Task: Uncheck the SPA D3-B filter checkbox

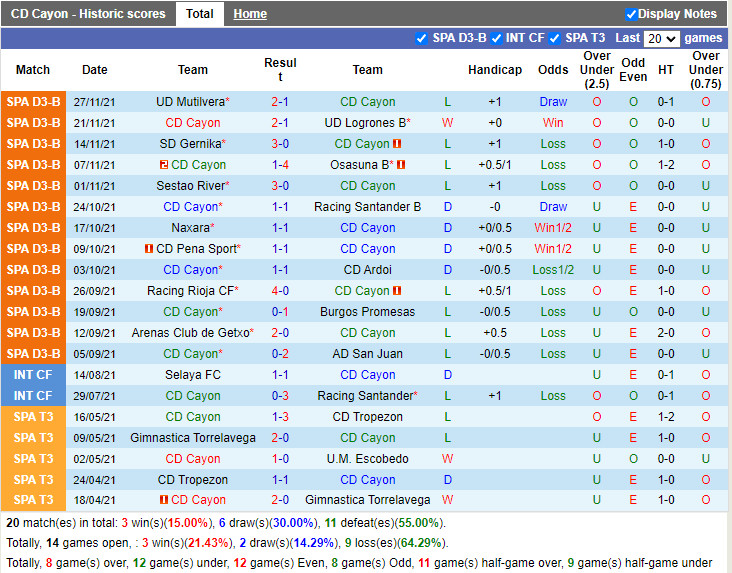Action: coord(421,38)
